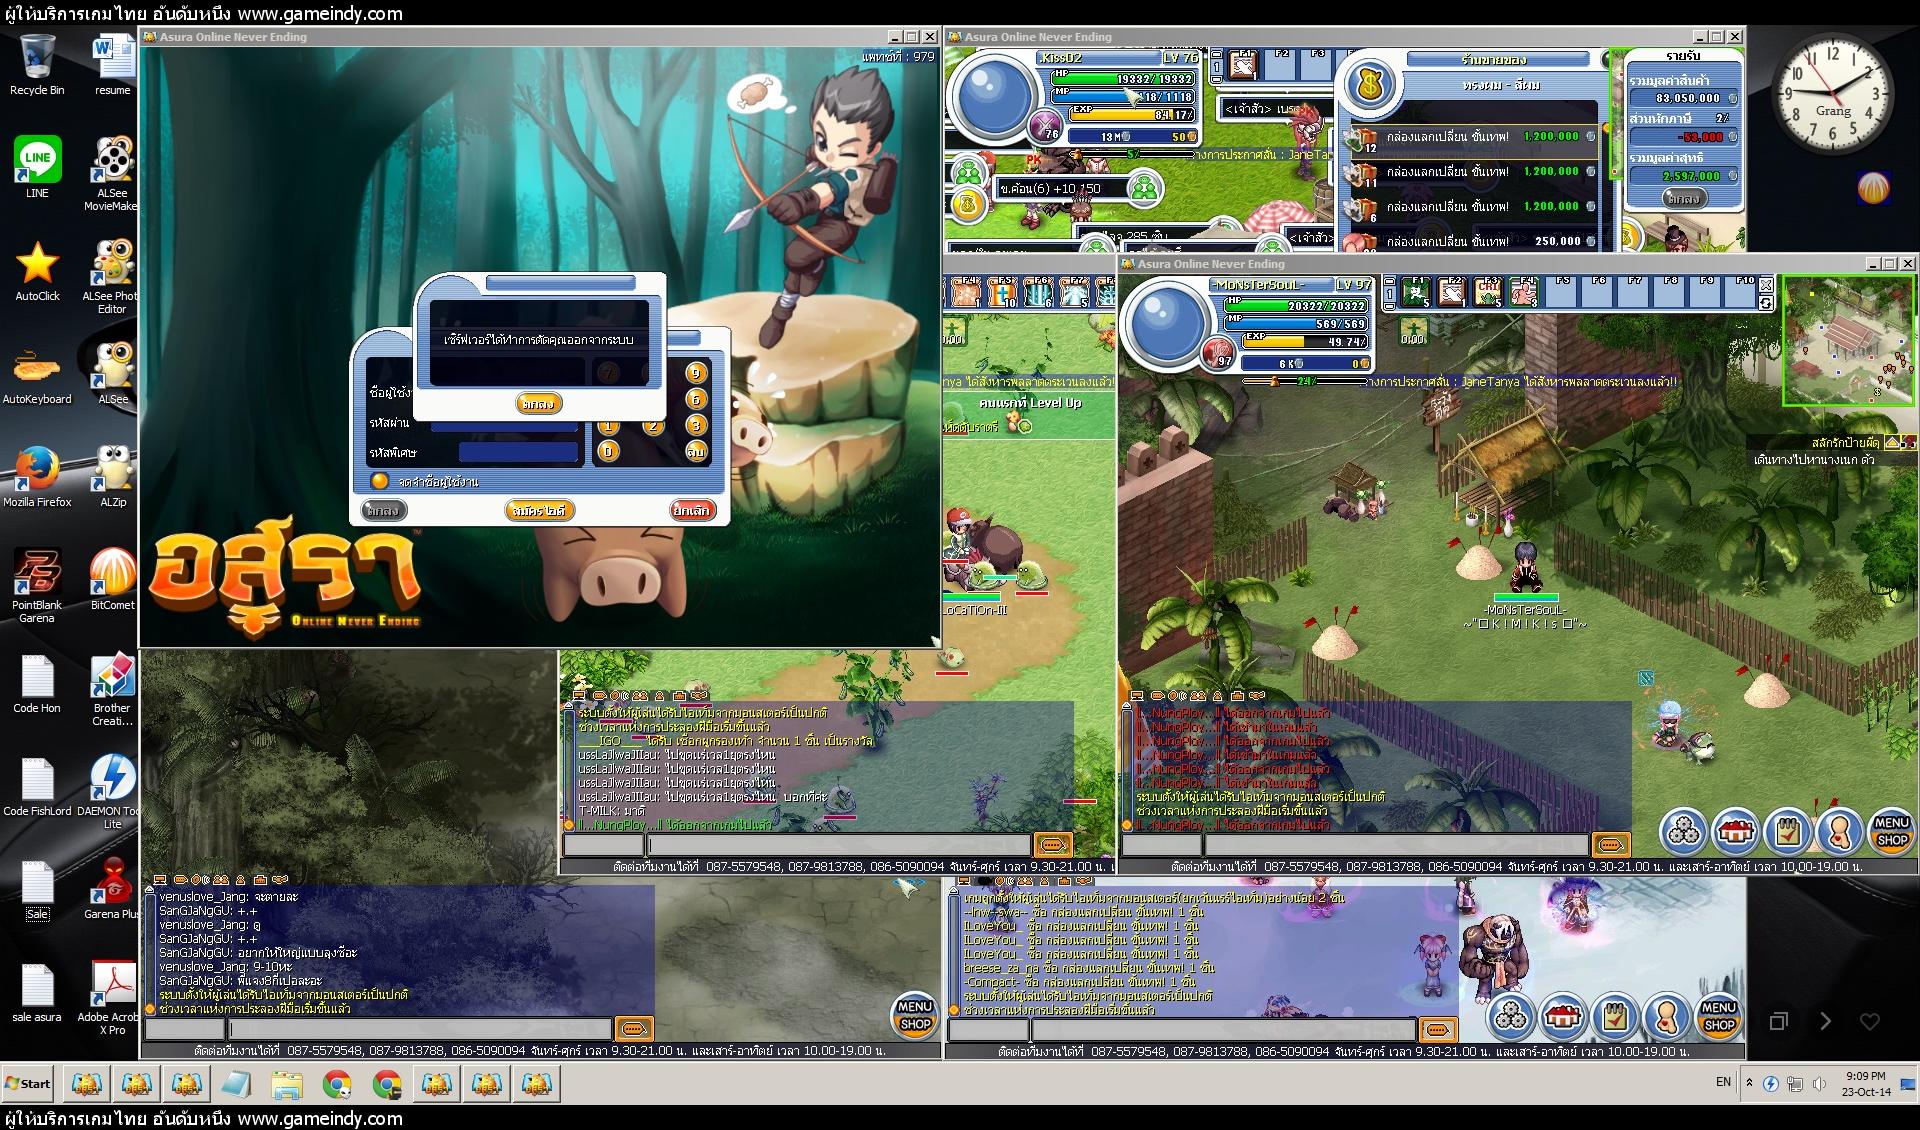Viewport: 1920px width, 1130px height.
Task: Click the F1 hotbar item in KissU2 window
Action: (1243, 65)
